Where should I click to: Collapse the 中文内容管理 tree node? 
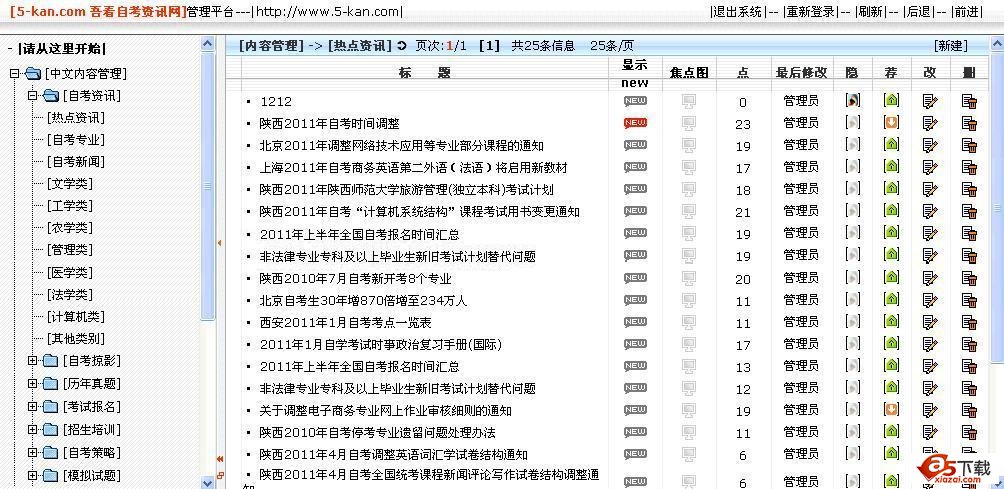pyautogui.click(x=15, y=74)
